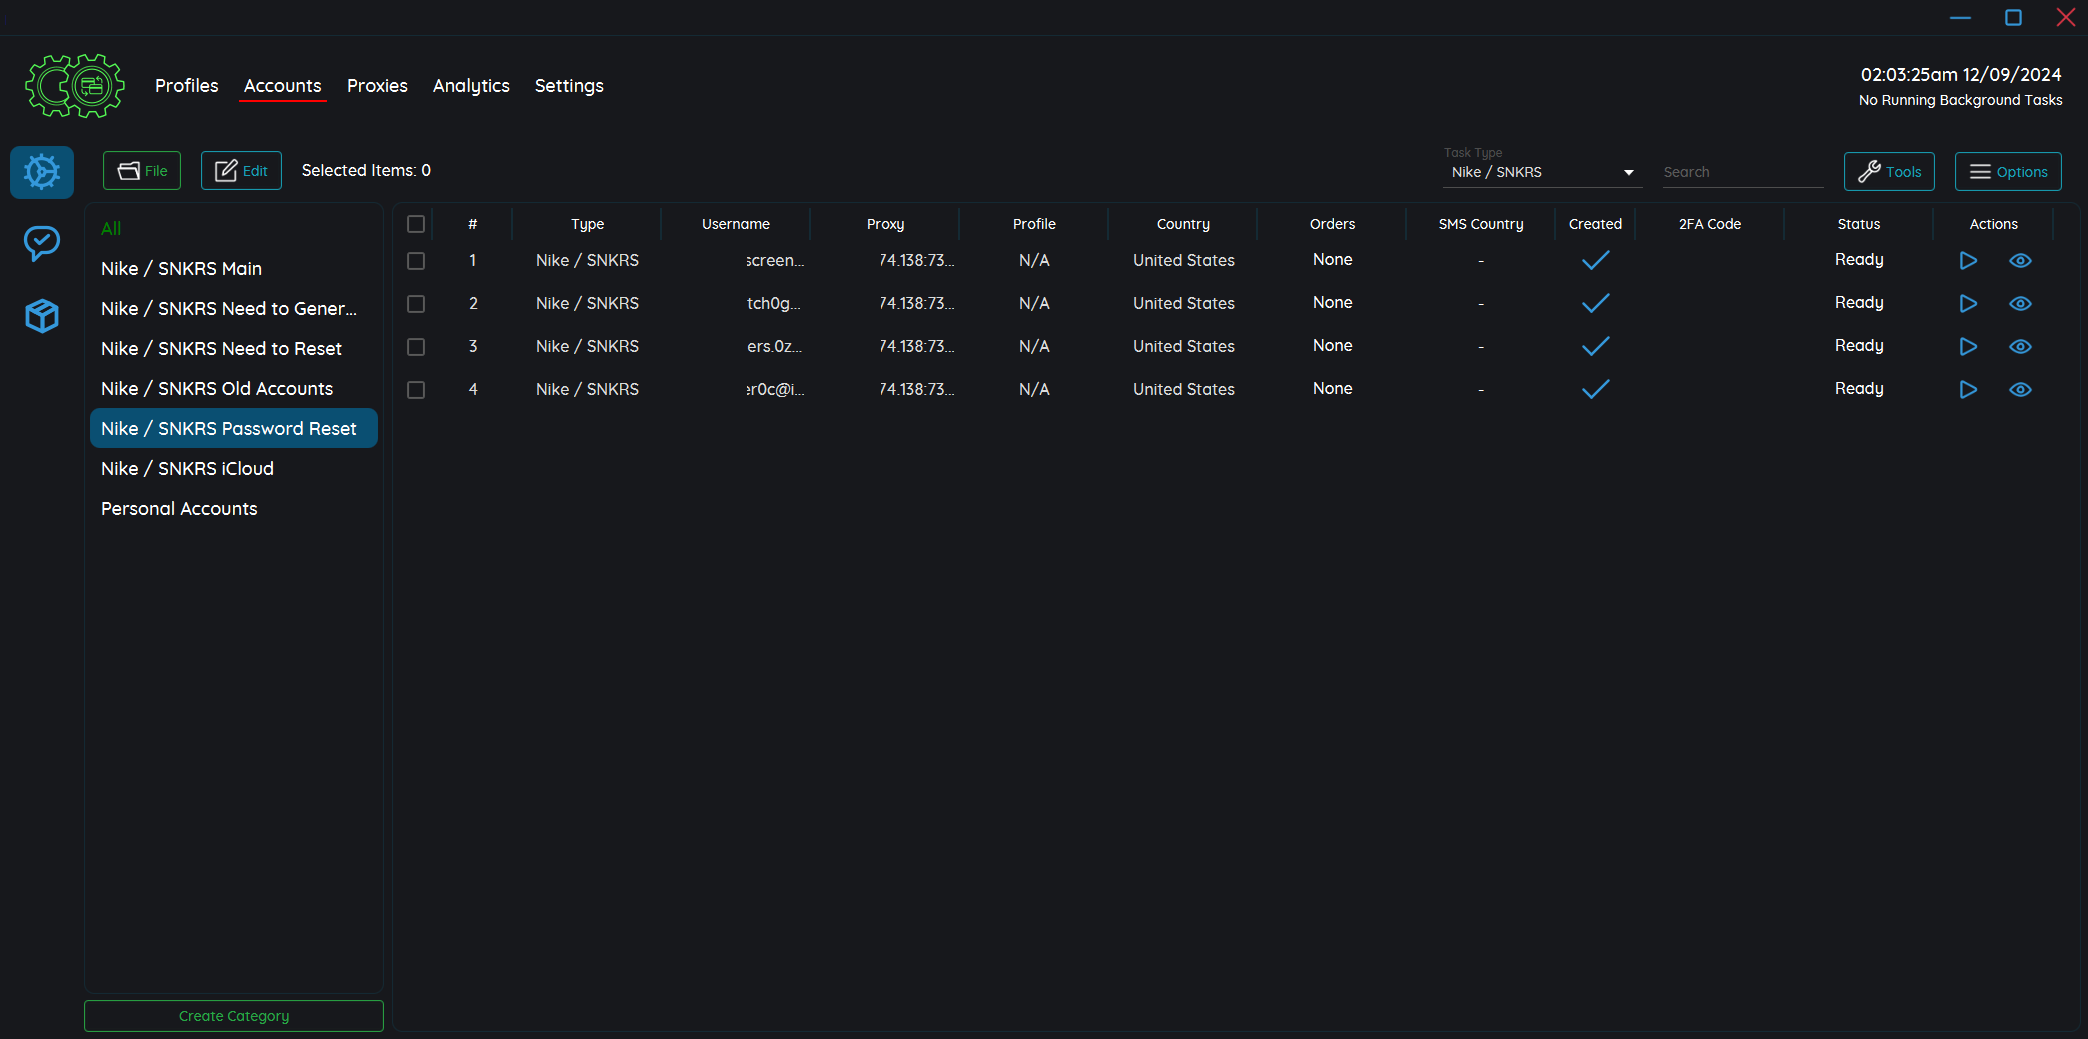The height and width of the screenshot is (1039, 2088).
Task: Open the cube box sidebar icon
Action: pyautogui.click(x=42, y=316)
